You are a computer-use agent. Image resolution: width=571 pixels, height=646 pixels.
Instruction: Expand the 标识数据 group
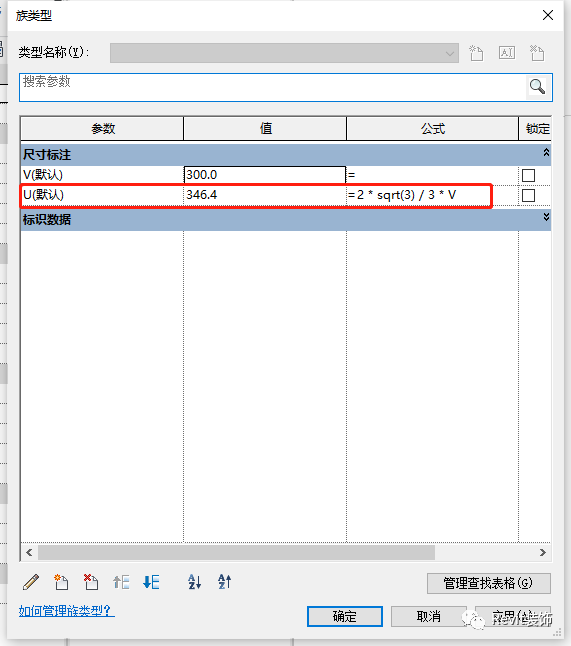coord(546,217)
